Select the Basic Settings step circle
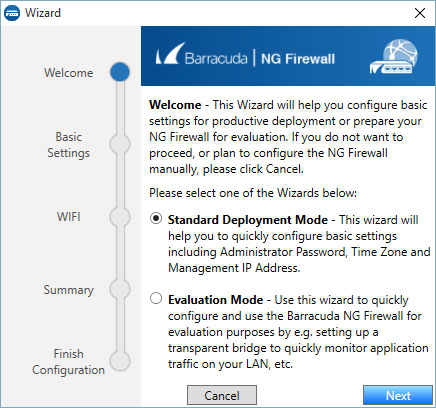436x408 pixels. pyautogui.click(x=120, y=144)
